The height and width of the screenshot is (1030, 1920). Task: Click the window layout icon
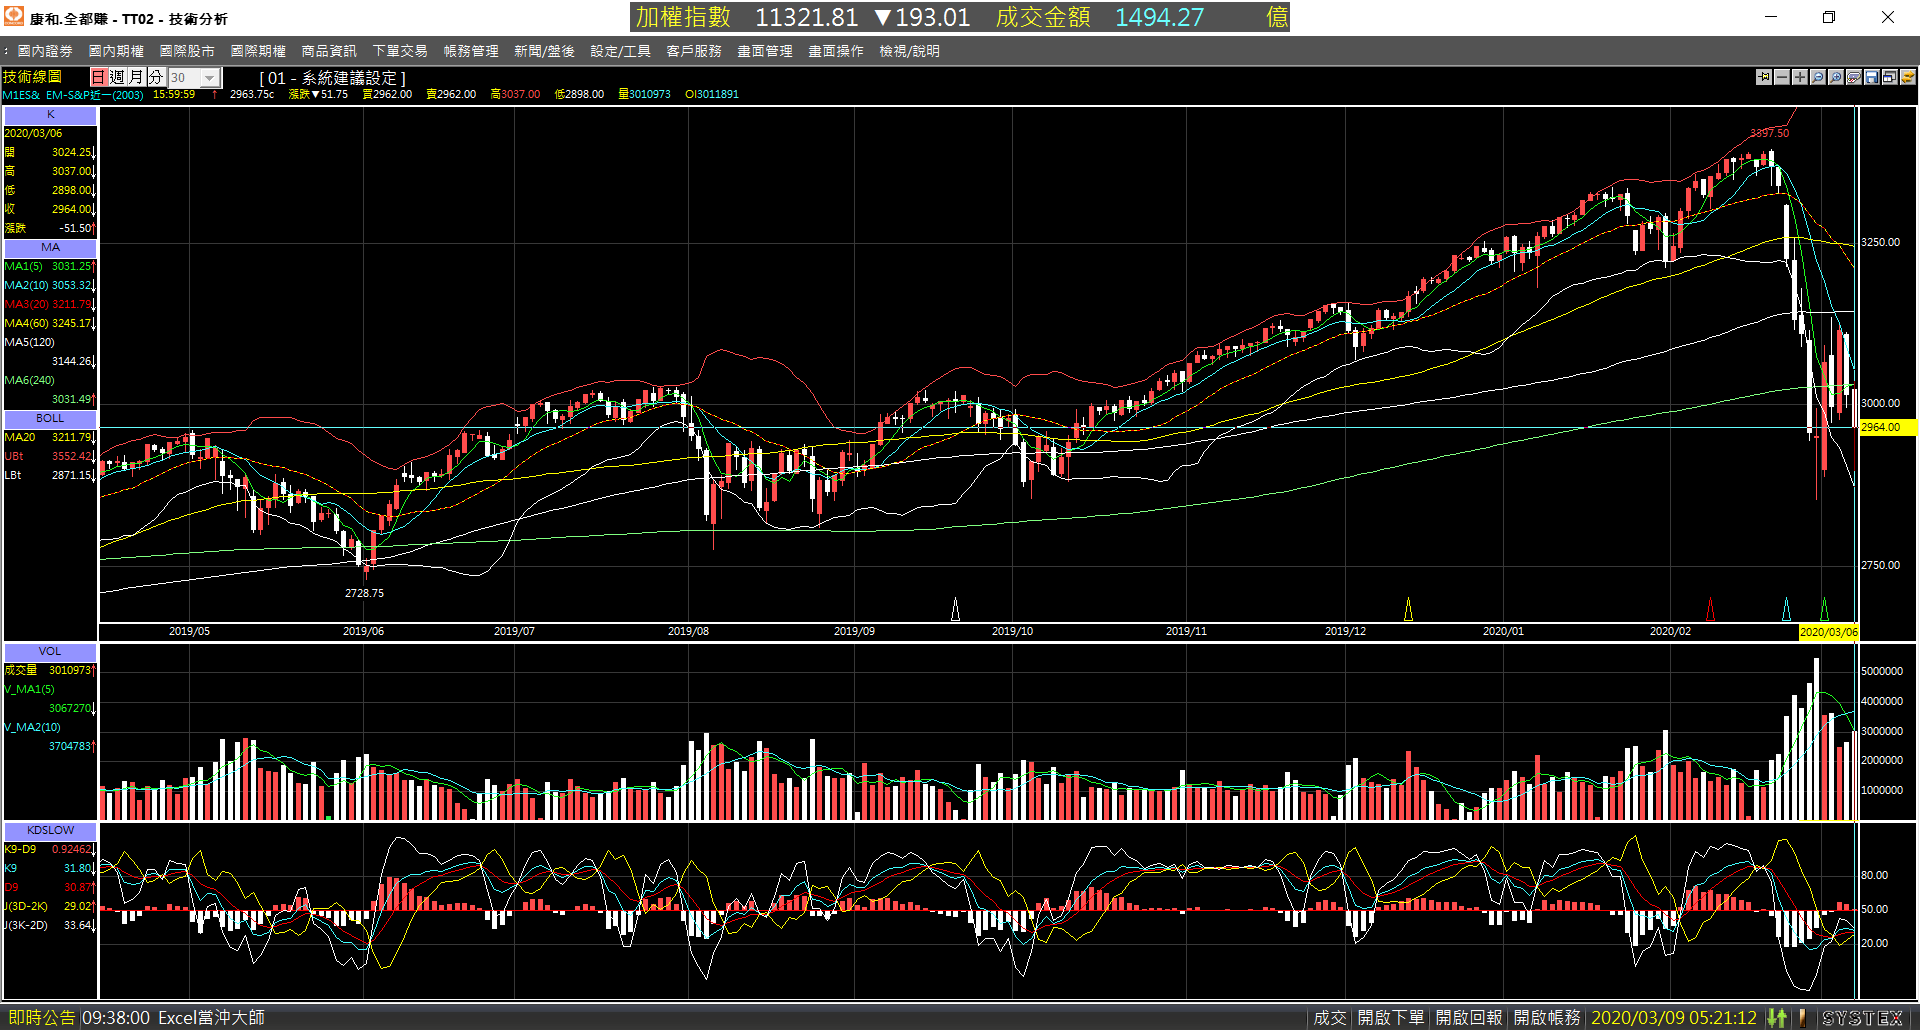1890,77
